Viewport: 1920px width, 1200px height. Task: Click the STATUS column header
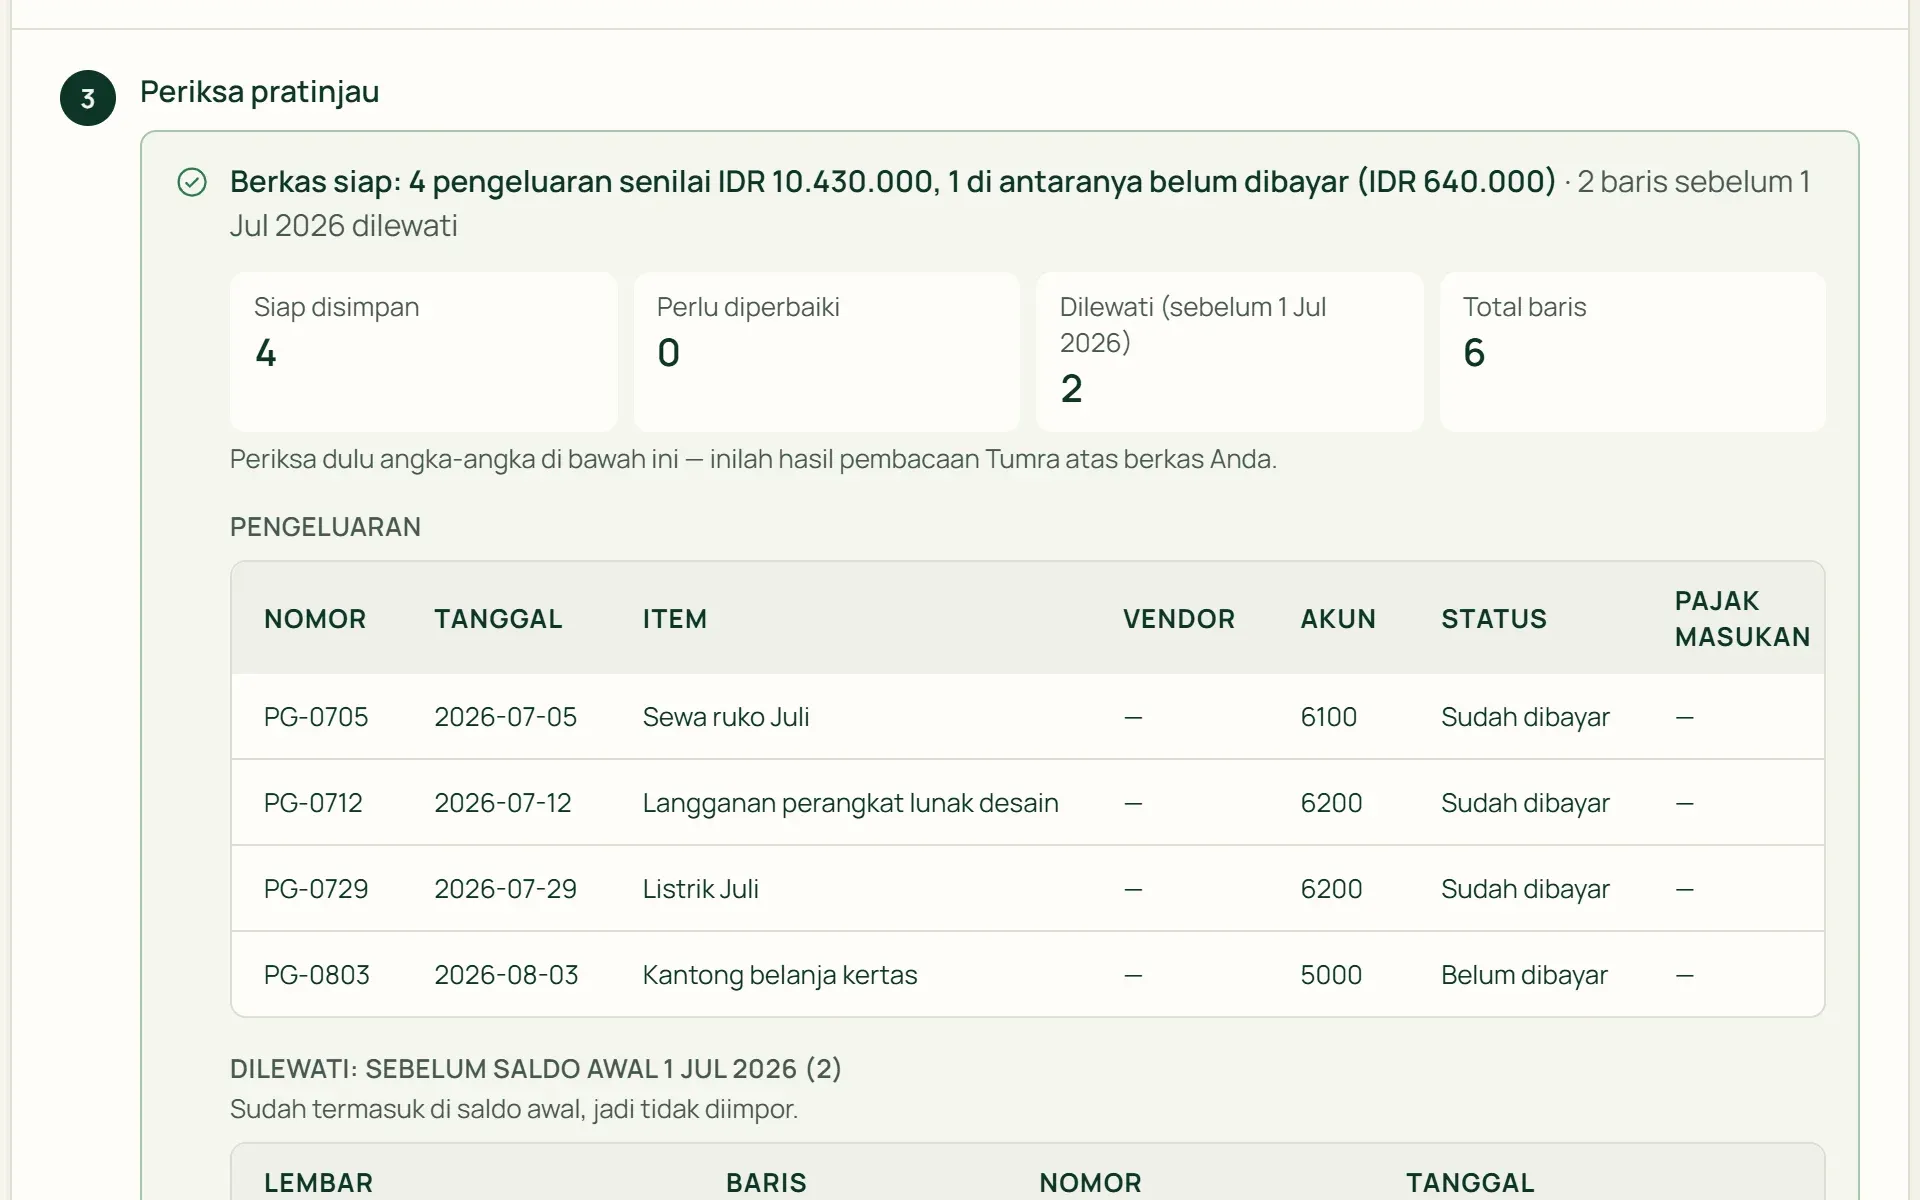[1494, 619]
